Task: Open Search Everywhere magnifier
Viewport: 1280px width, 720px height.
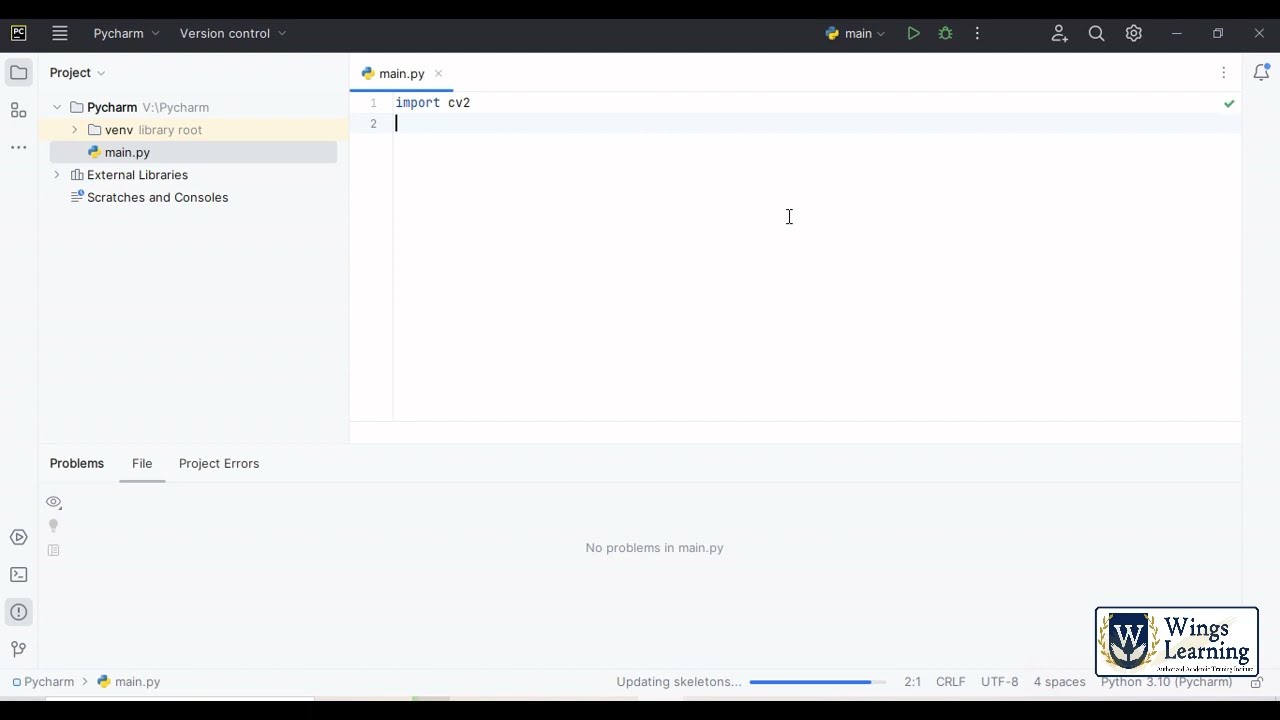Action: 1096,33
